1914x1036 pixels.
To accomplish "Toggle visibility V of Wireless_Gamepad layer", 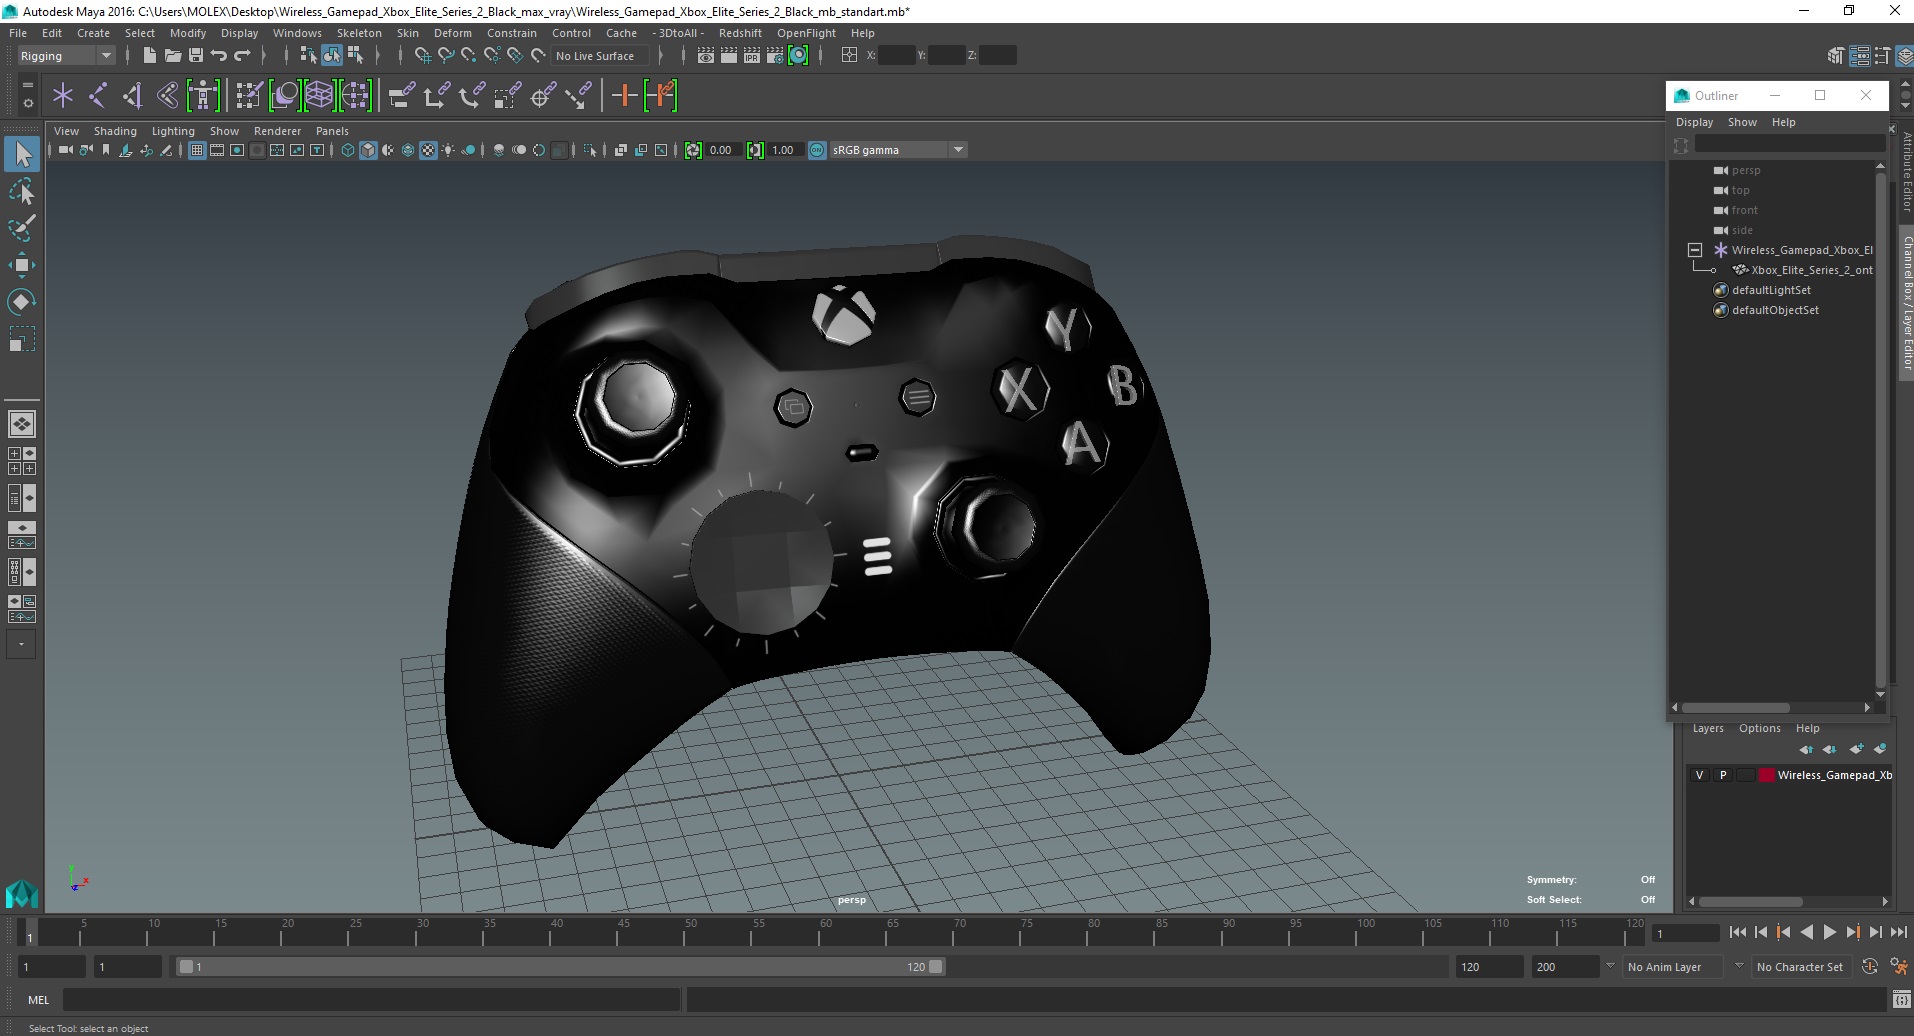I will click(1699, 775).
